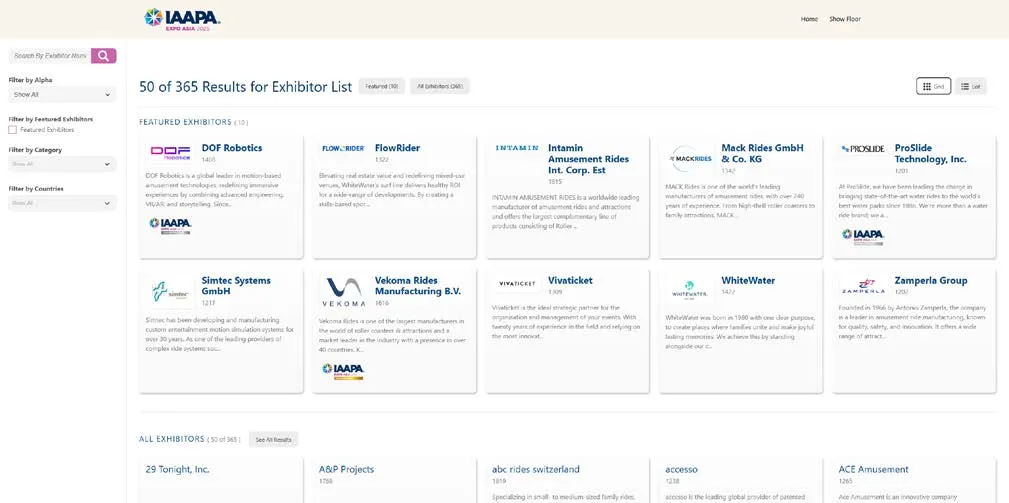Open Show Floor in top navigation
Viewport: 1009px width, 503px height.
click(844, 19)
